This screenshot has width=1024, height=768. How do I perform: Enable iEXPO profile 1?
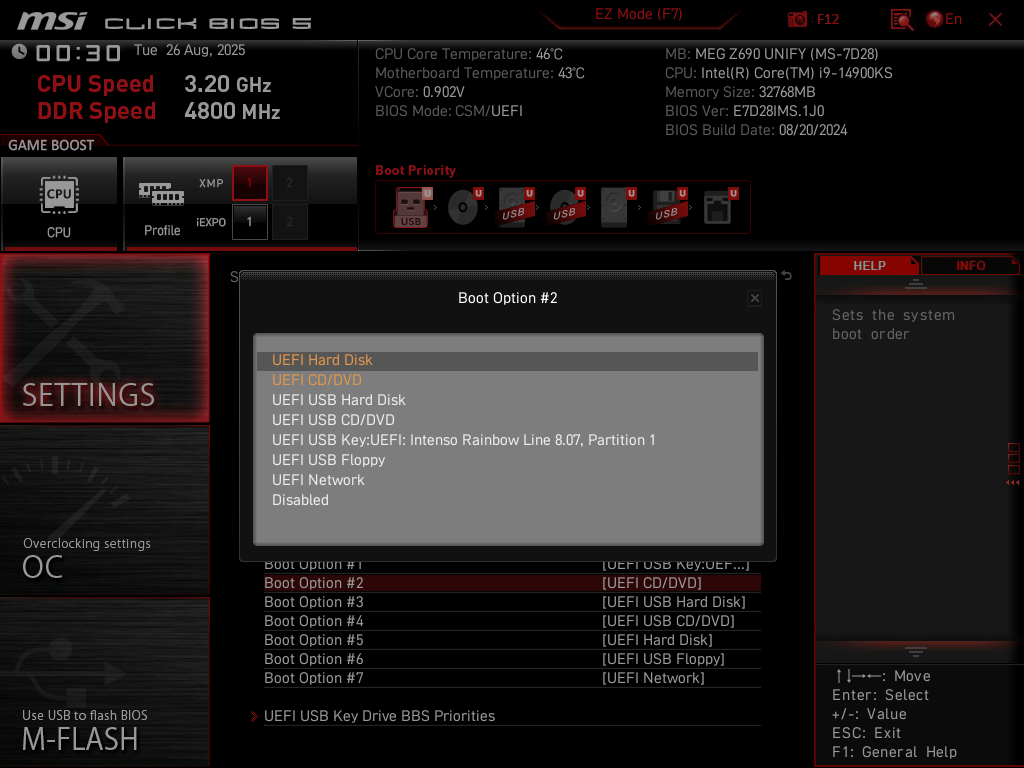[249, 222]
